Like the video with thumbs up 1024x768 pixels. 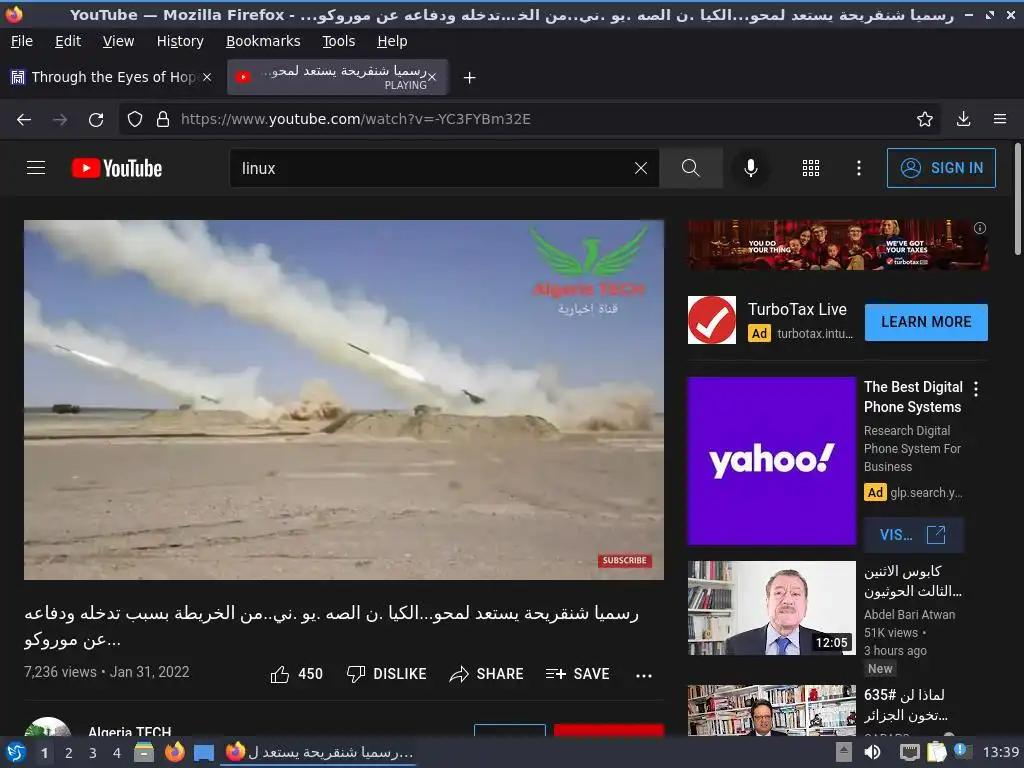pyautogui.click(x=296, y=674)
